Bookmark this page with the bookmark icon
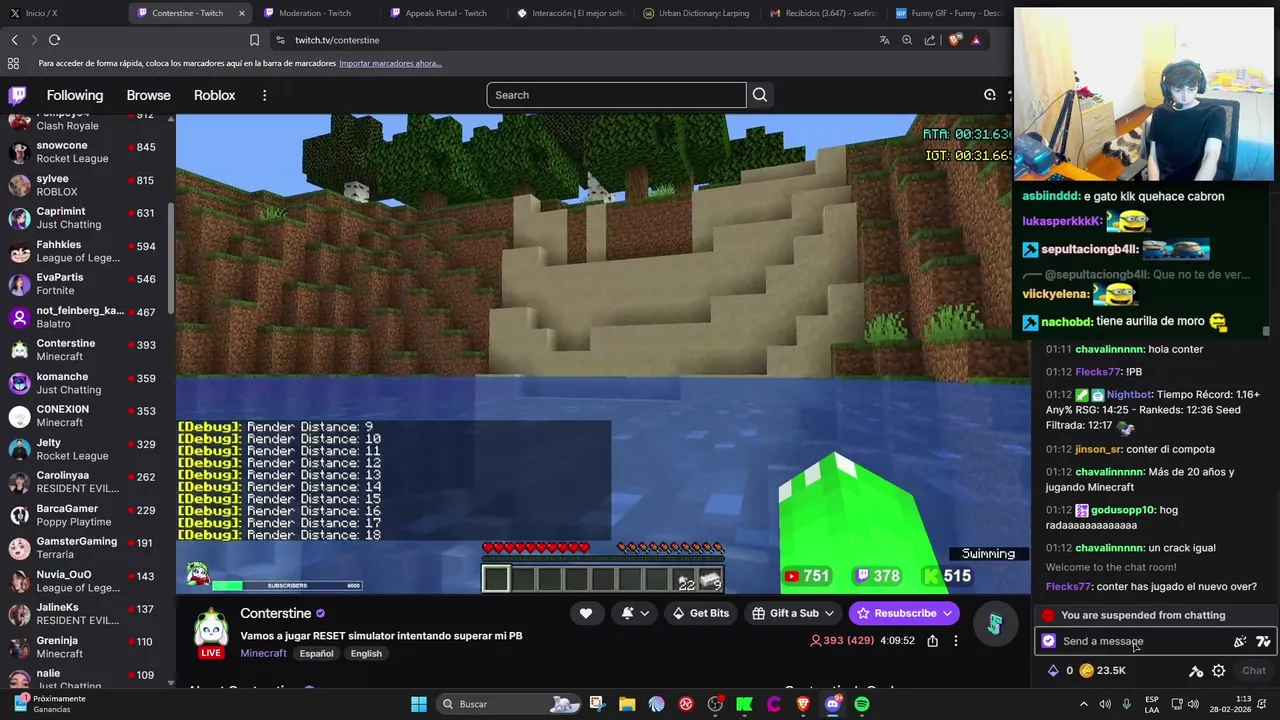Image resolution: width=1280 pixels, height=720 pixels. point(254,40)
